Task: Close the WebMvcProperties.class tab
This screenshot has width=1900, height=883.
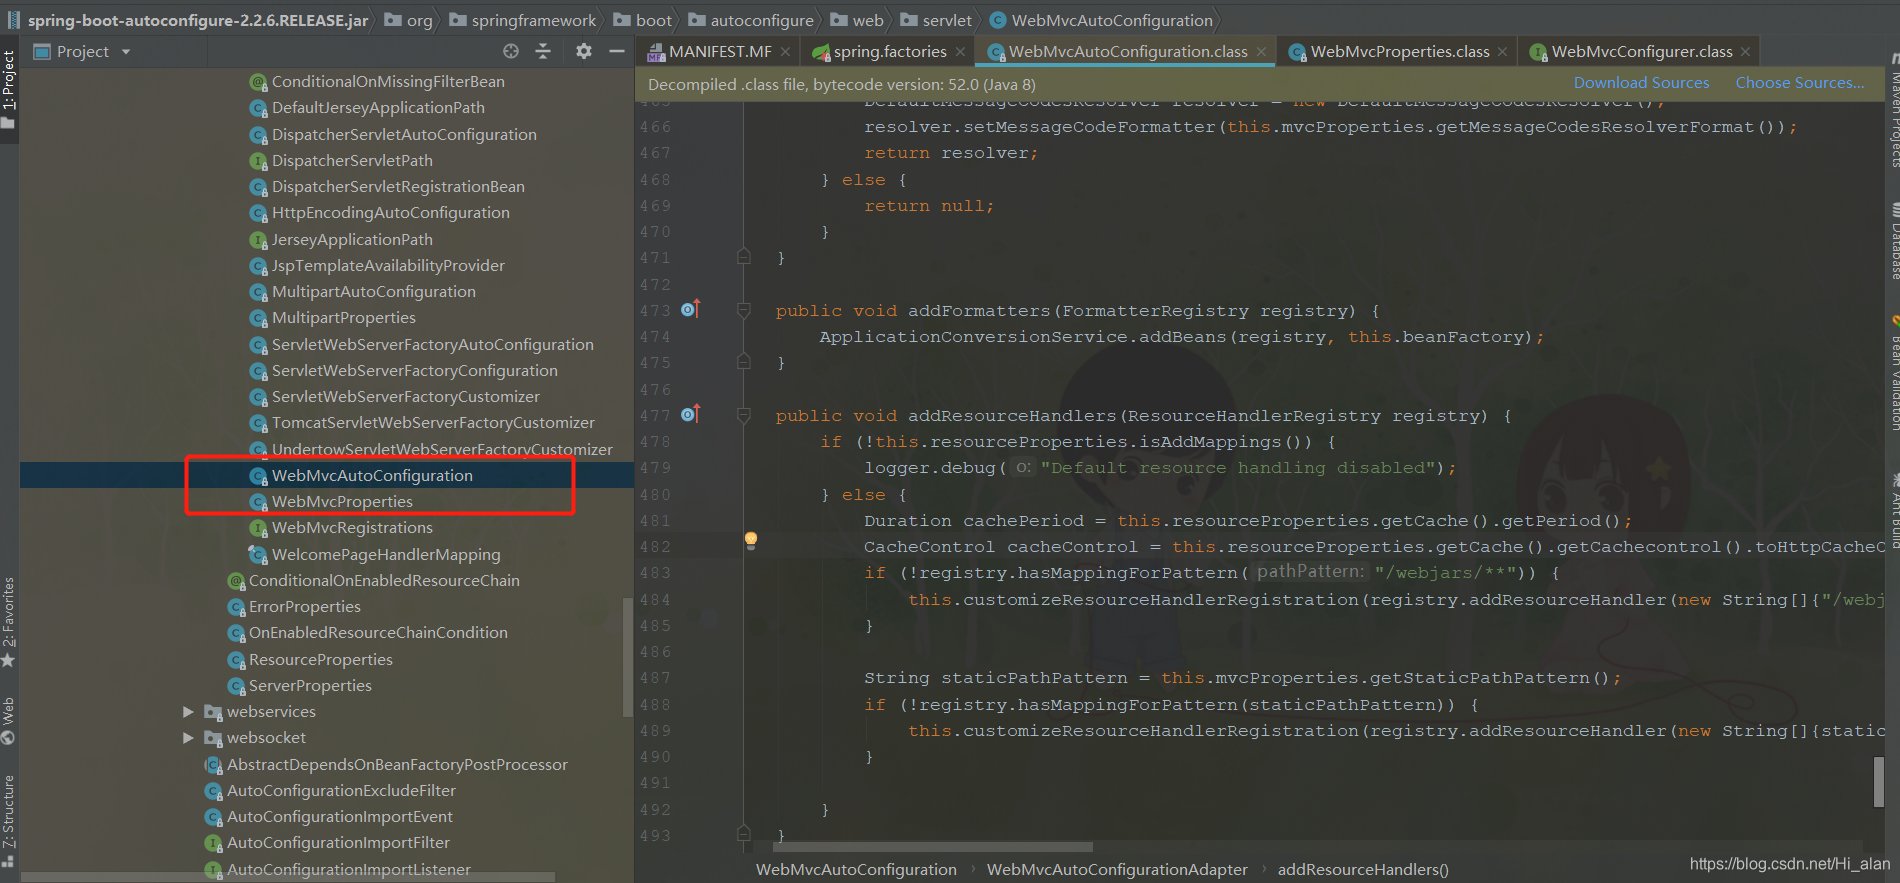Action: 1503,52
